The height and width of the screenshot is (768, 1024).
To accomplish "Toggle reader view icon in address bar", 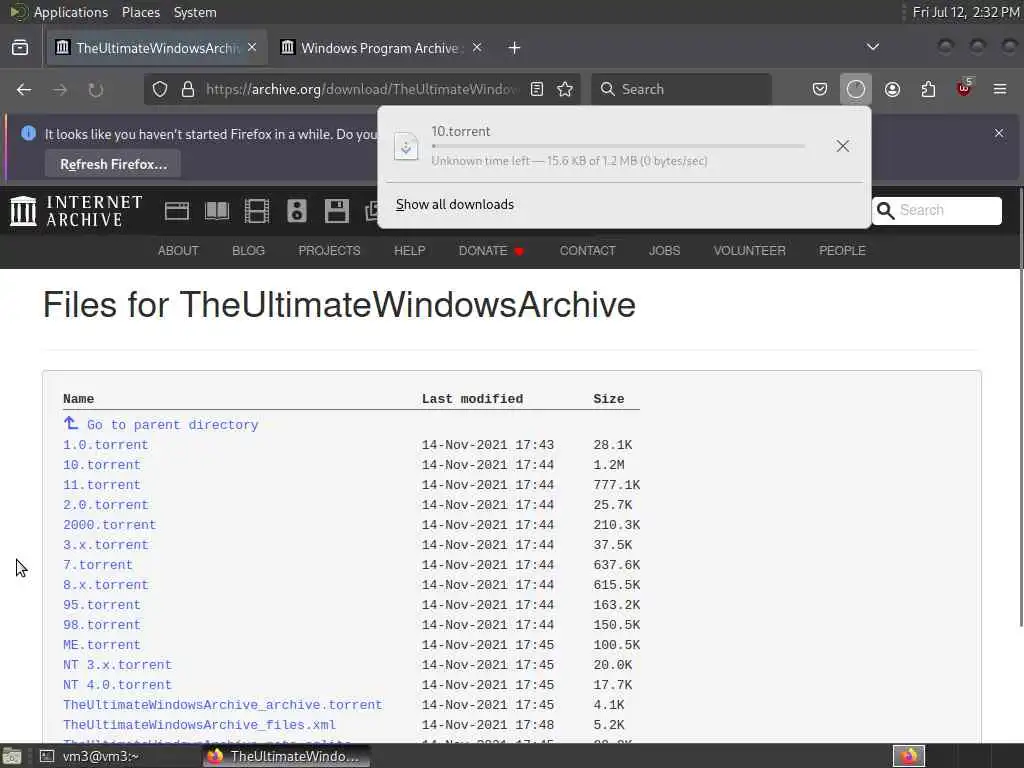I will point(537,89).
